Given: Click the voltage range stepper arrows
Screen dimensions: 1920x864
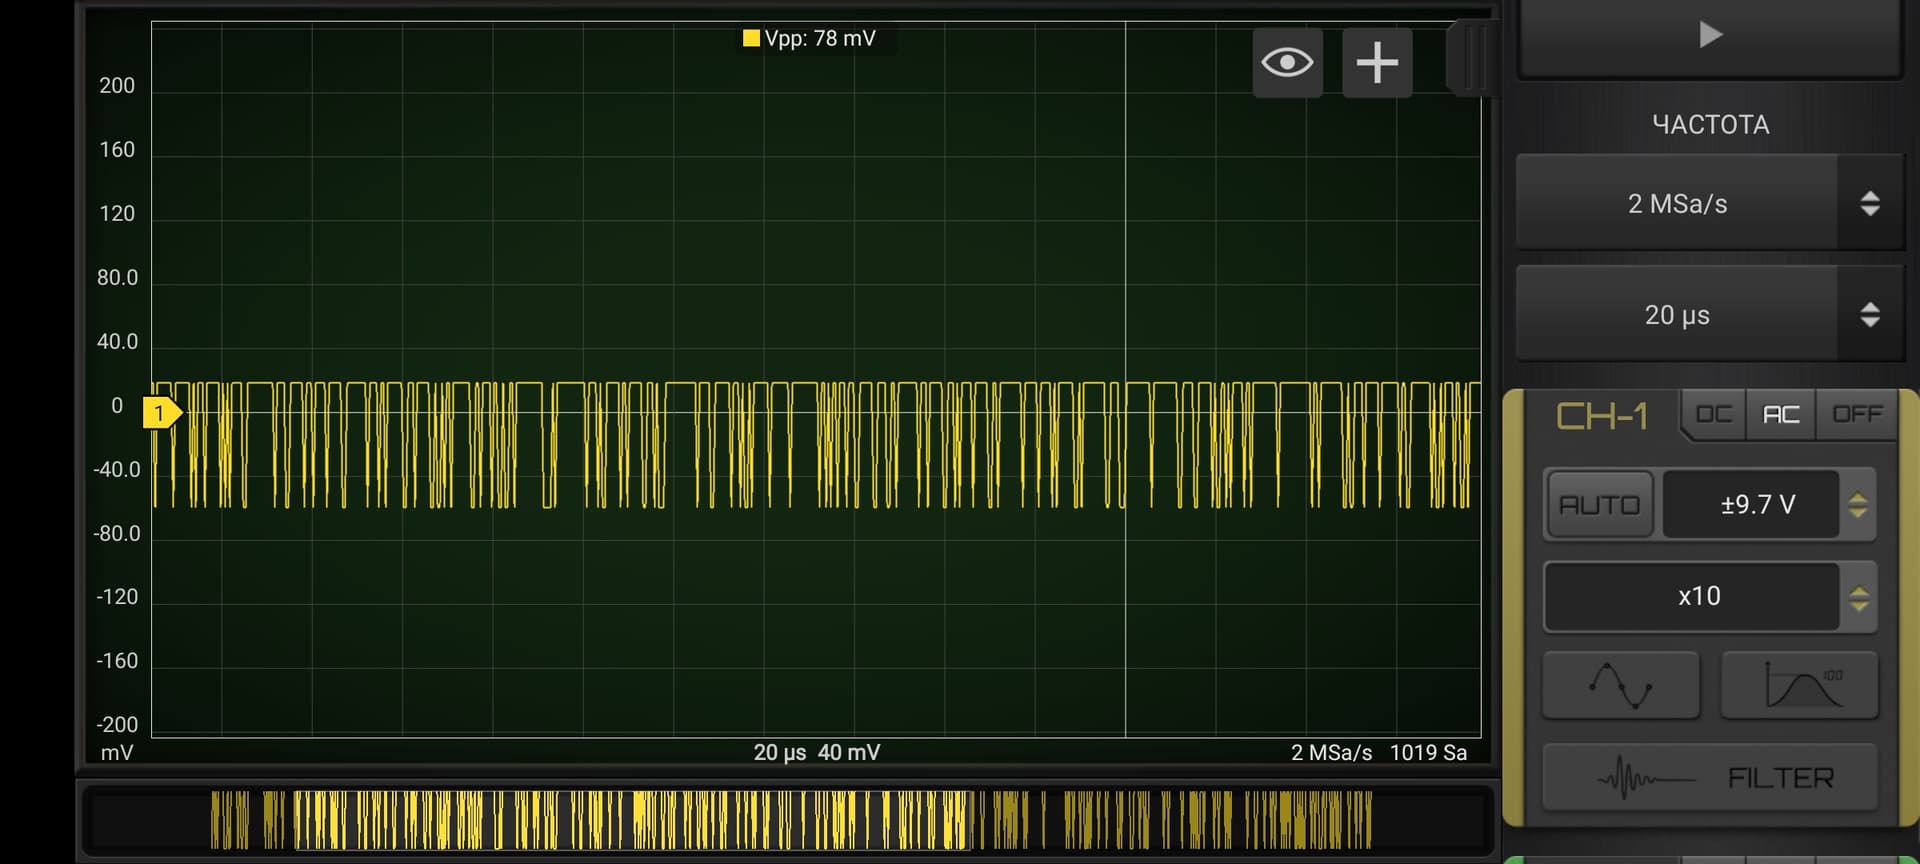Looking at the screenshot, I should coord(1858,505).
